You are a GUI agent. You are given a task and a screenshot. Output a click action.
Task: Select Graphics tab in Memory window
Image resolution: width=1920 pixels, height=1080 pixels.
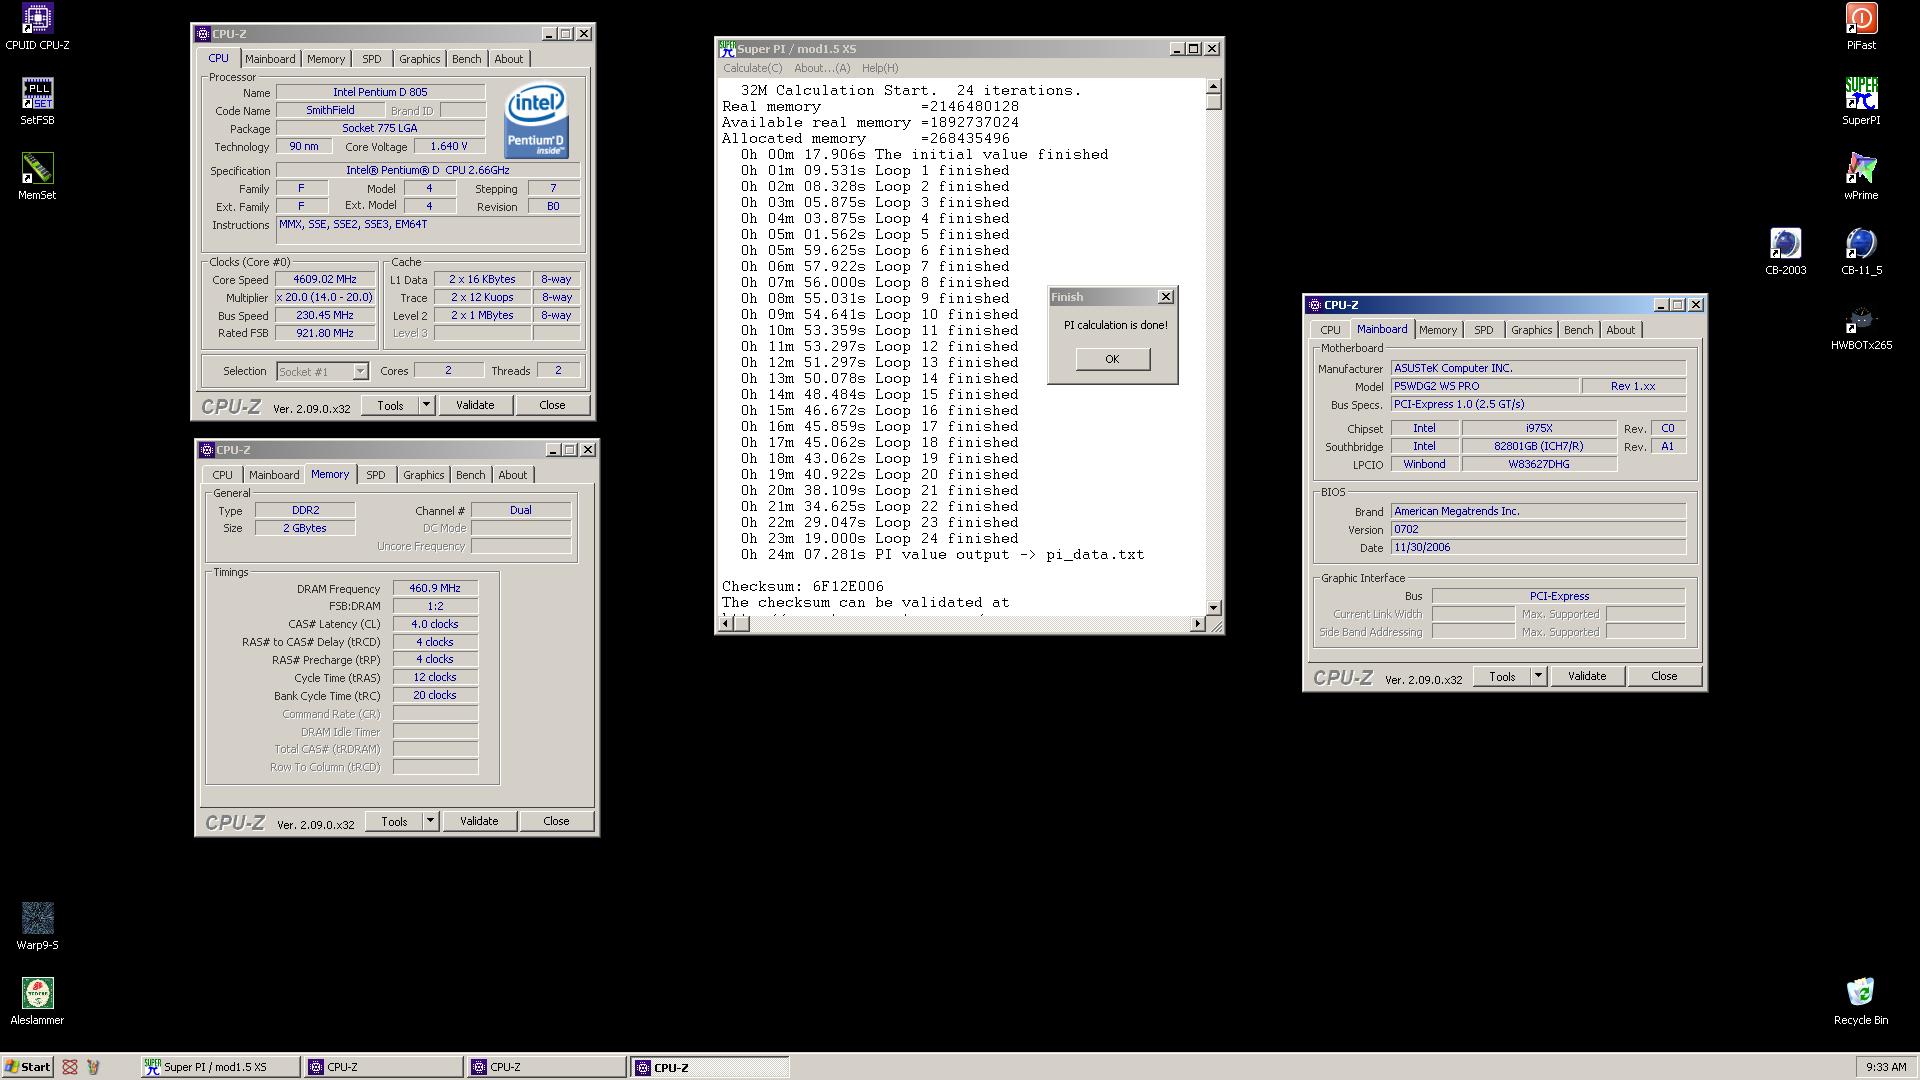423,475
